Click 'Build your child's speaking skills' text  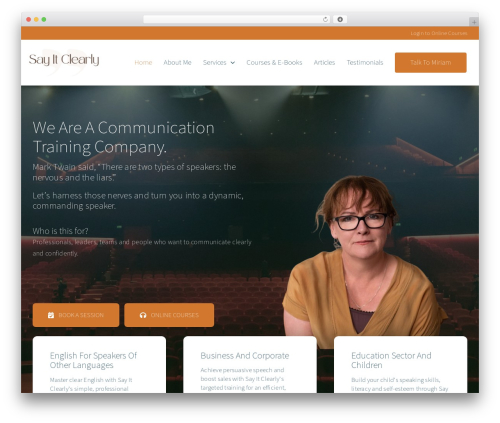(400, 384)
